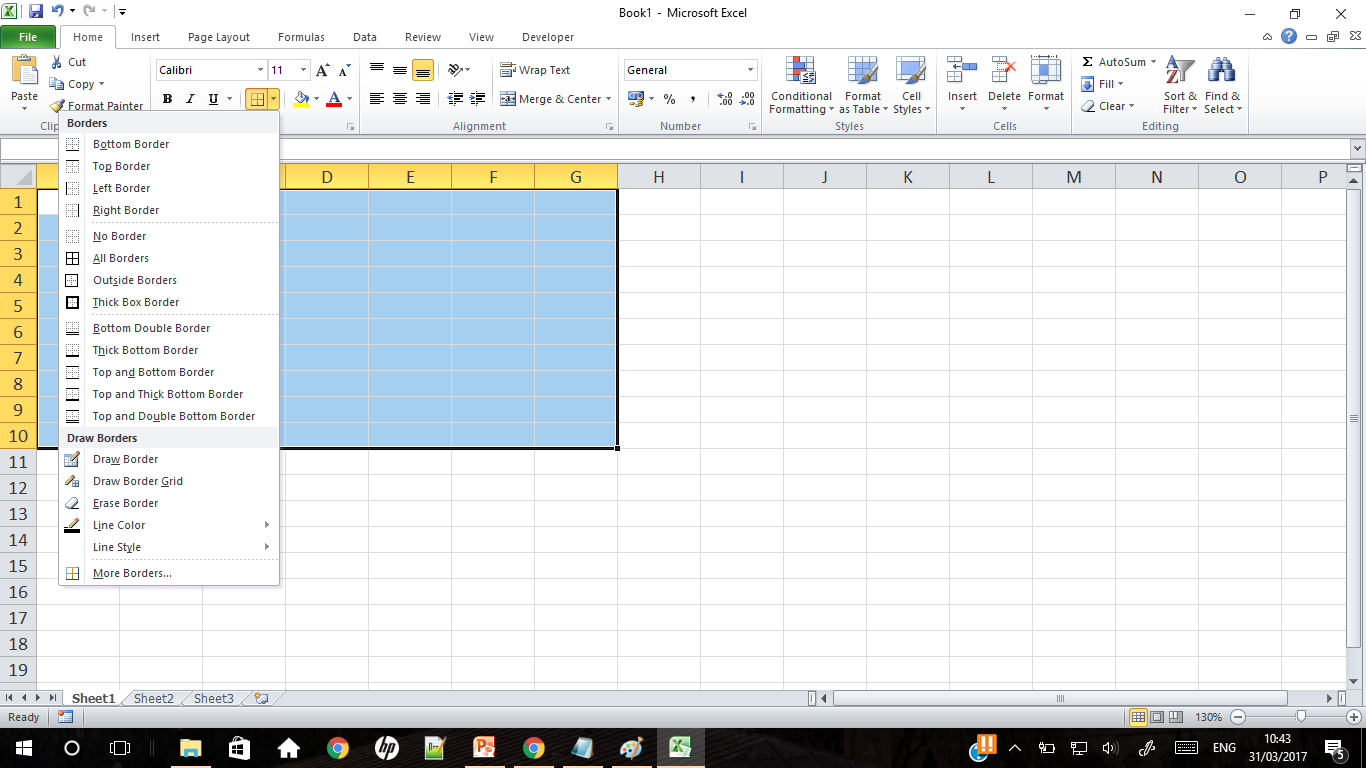Expand the Line Style submenu
Screen dimensions: 1366x768
117,547
